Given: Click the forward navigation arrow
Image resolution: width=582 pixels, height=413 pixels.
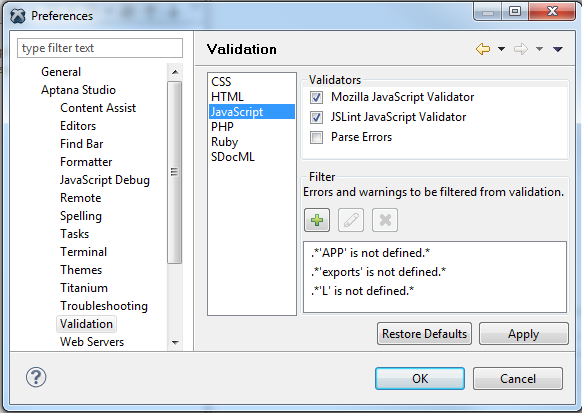Looking at the screenshot, I should [521, 49].
